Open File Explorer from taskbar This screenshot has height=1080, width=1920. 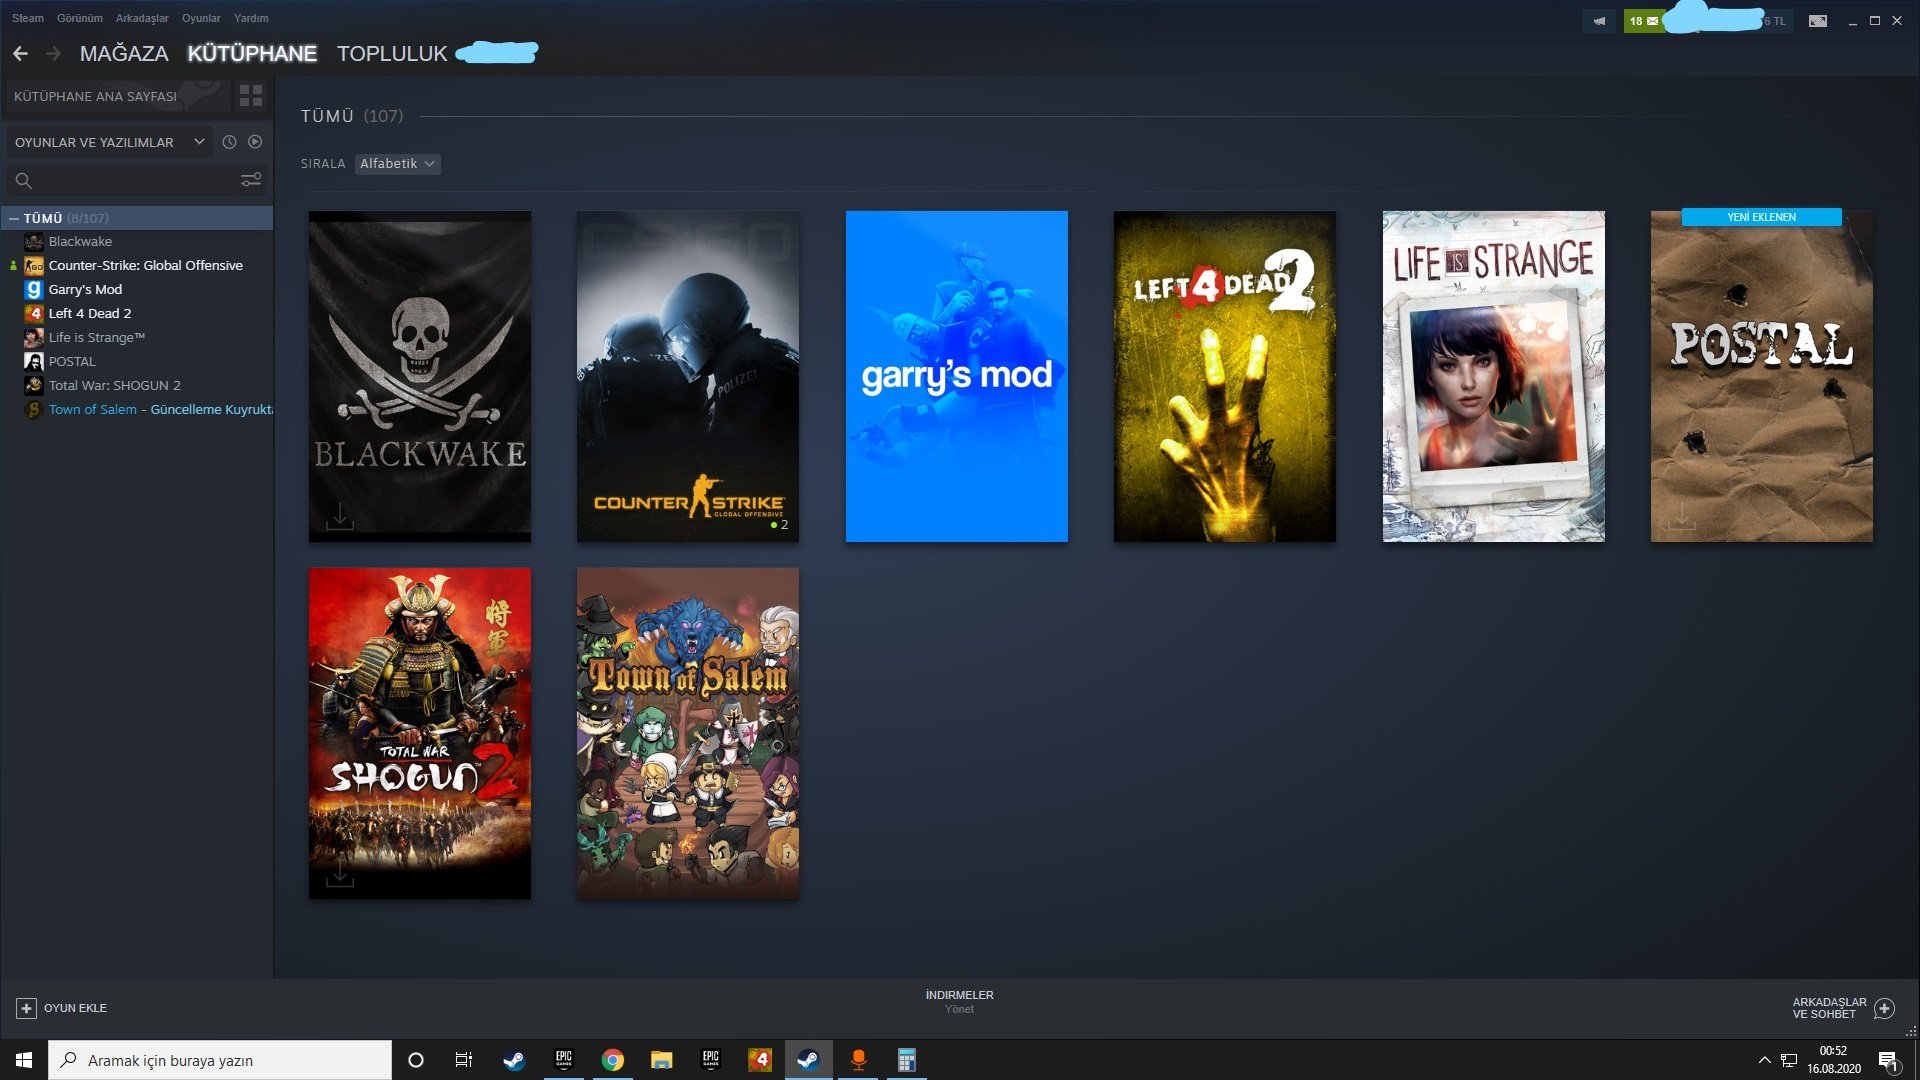click(x=661, y=1060)
